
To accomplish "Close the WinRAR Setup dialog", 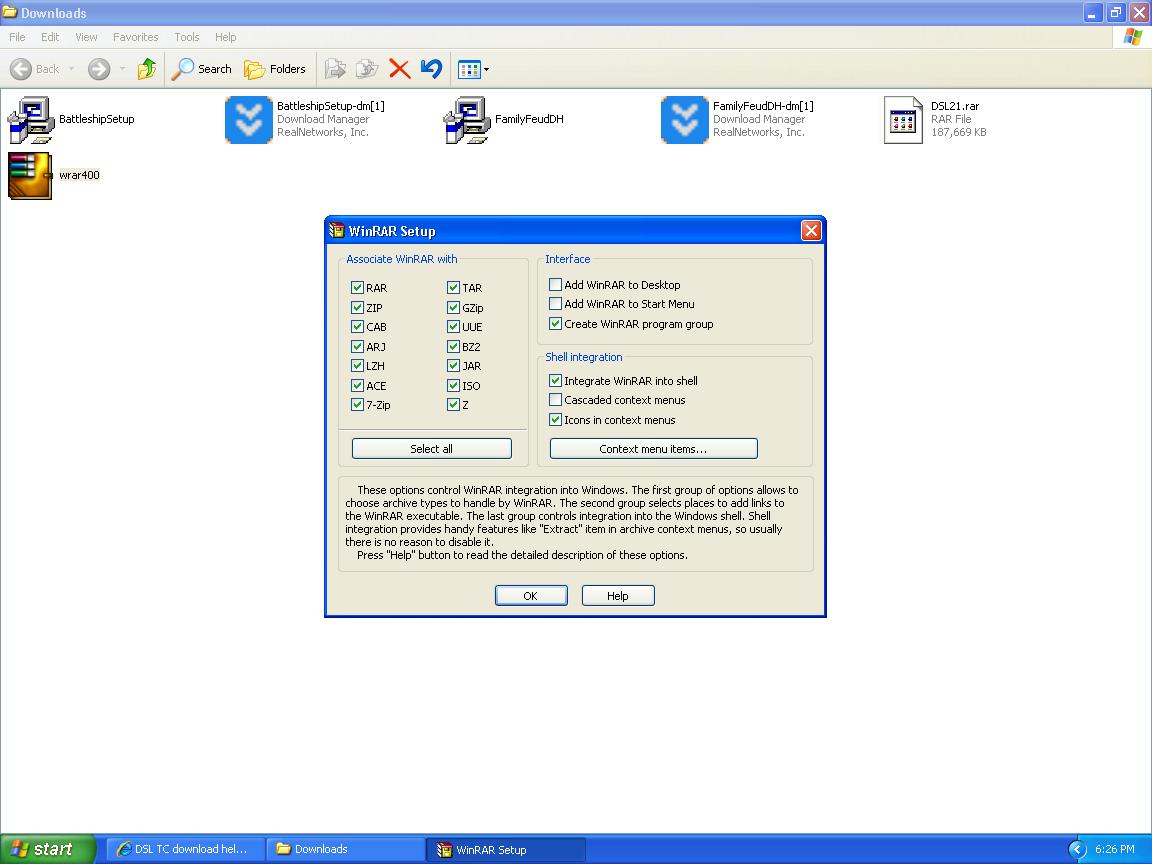I will pos(811,231).
